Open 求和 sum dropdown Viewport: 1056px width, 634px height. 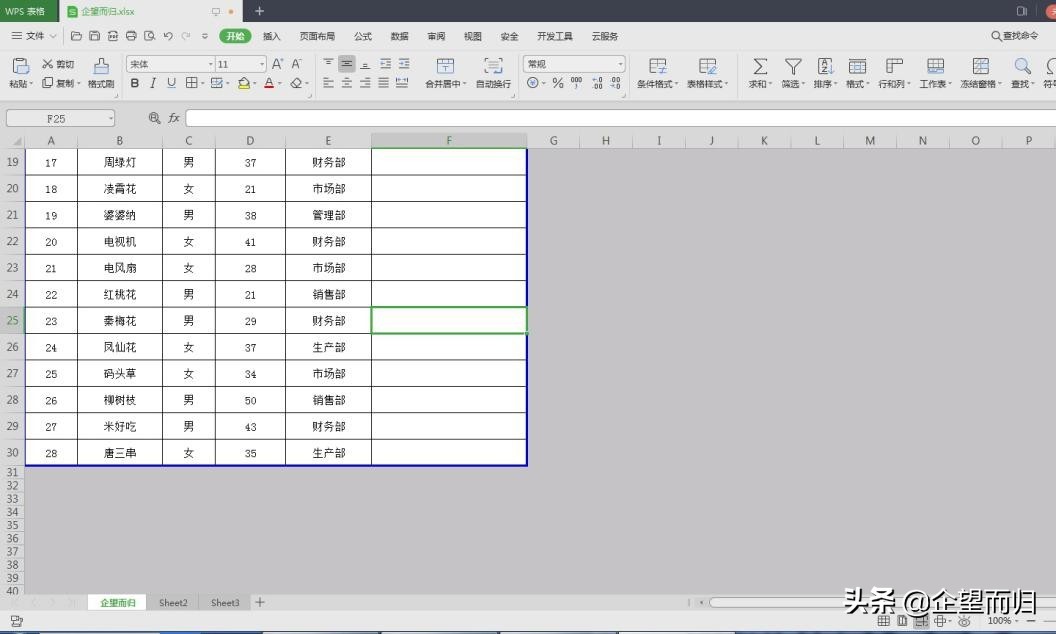pos(770,84)
